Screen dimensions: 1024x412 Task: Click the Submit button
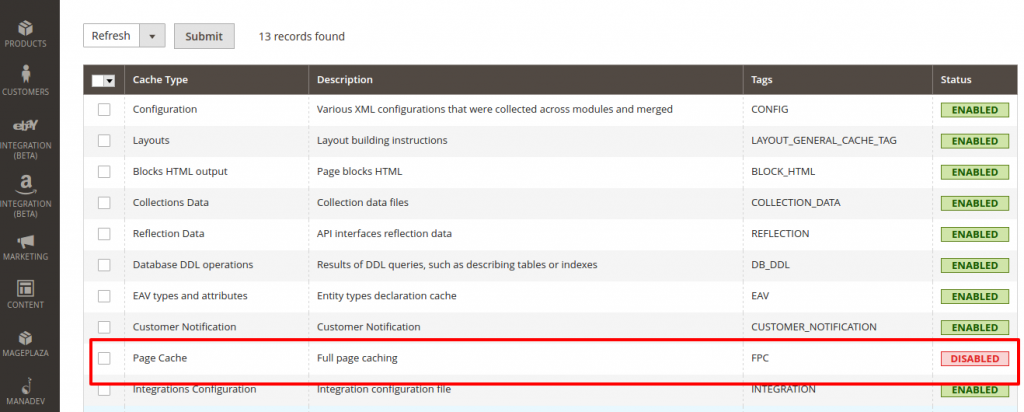(x=204, y=36)
